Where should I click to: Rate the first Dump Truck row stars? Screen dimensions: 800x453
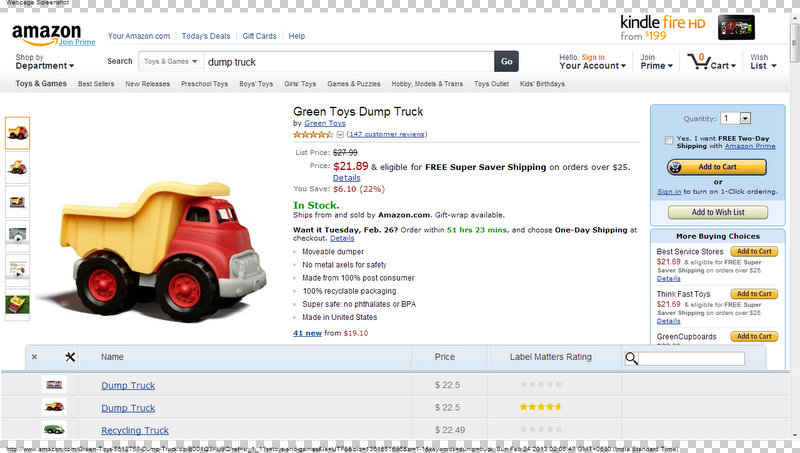coord(540,385)
